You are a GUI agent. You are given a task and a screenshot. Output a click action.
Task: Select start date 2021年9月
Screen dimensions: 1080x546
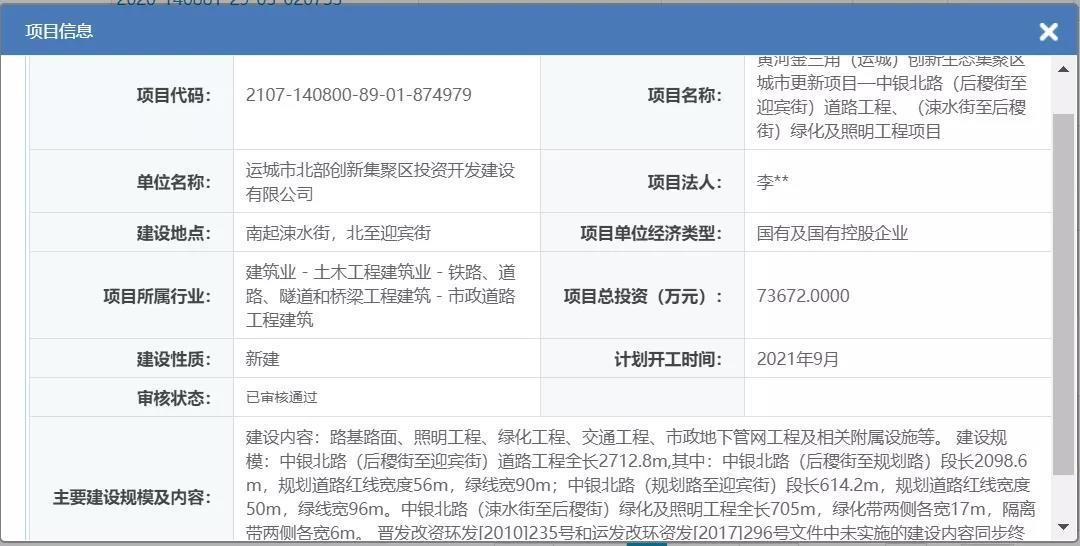point(798,359)
